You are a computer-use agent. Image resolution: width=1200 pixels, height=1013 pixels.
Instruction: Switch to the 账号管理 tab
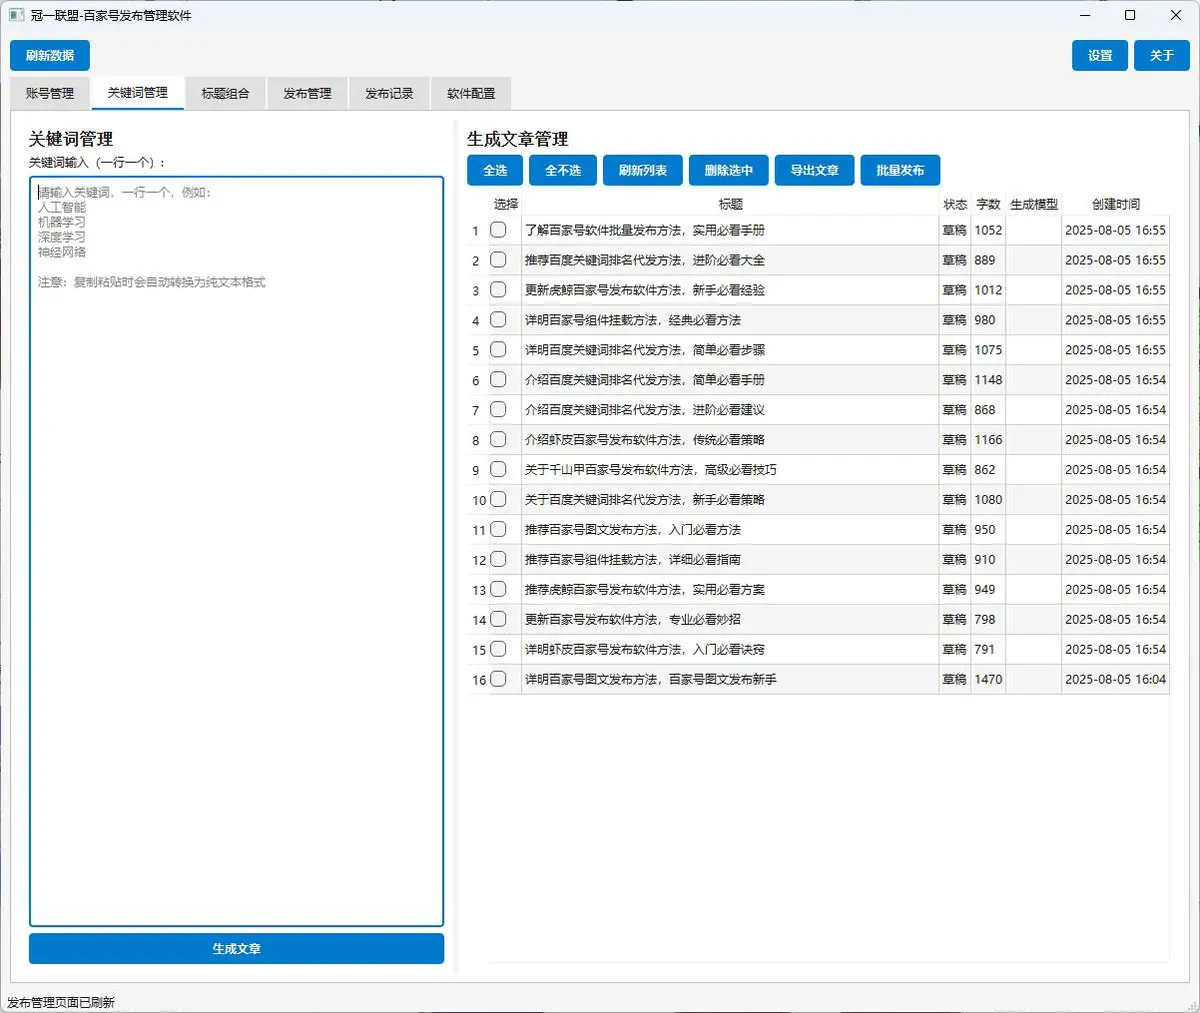tap(50, 93)
